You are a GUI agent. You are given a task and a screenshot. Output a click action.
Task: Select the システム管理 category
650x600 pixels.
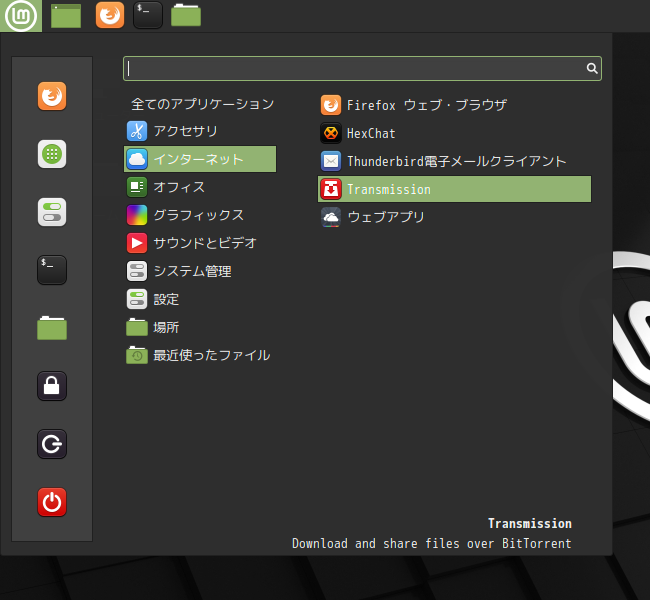coord(200,271)
